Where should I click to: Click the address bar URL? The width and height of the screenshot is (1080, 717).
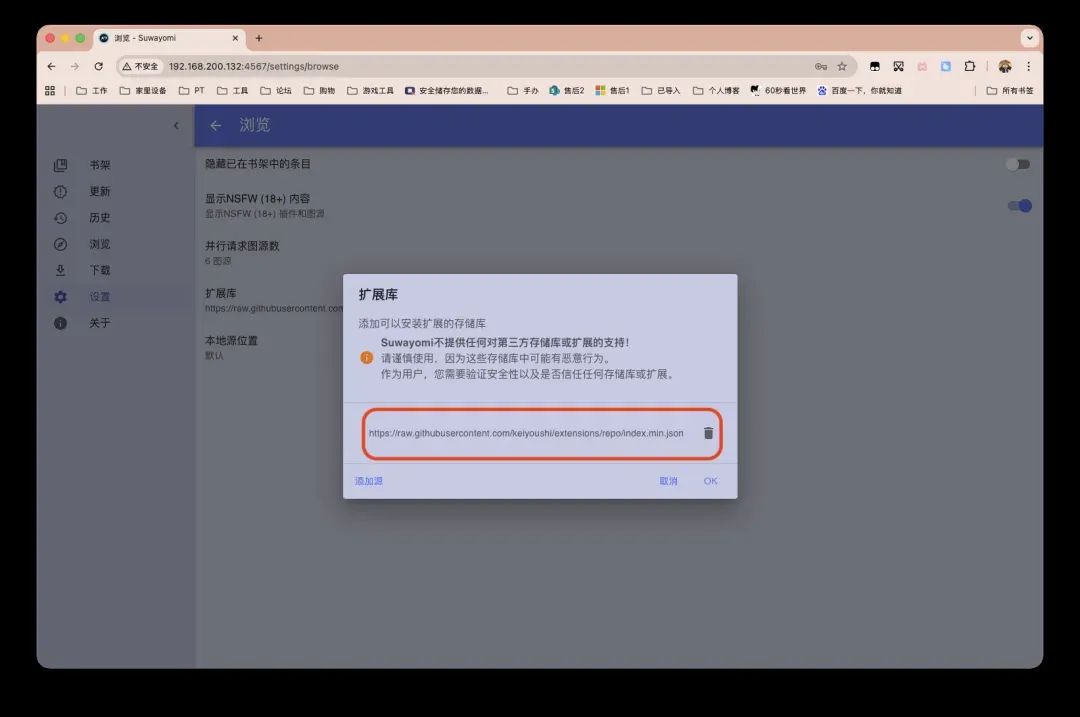[253, 66]
